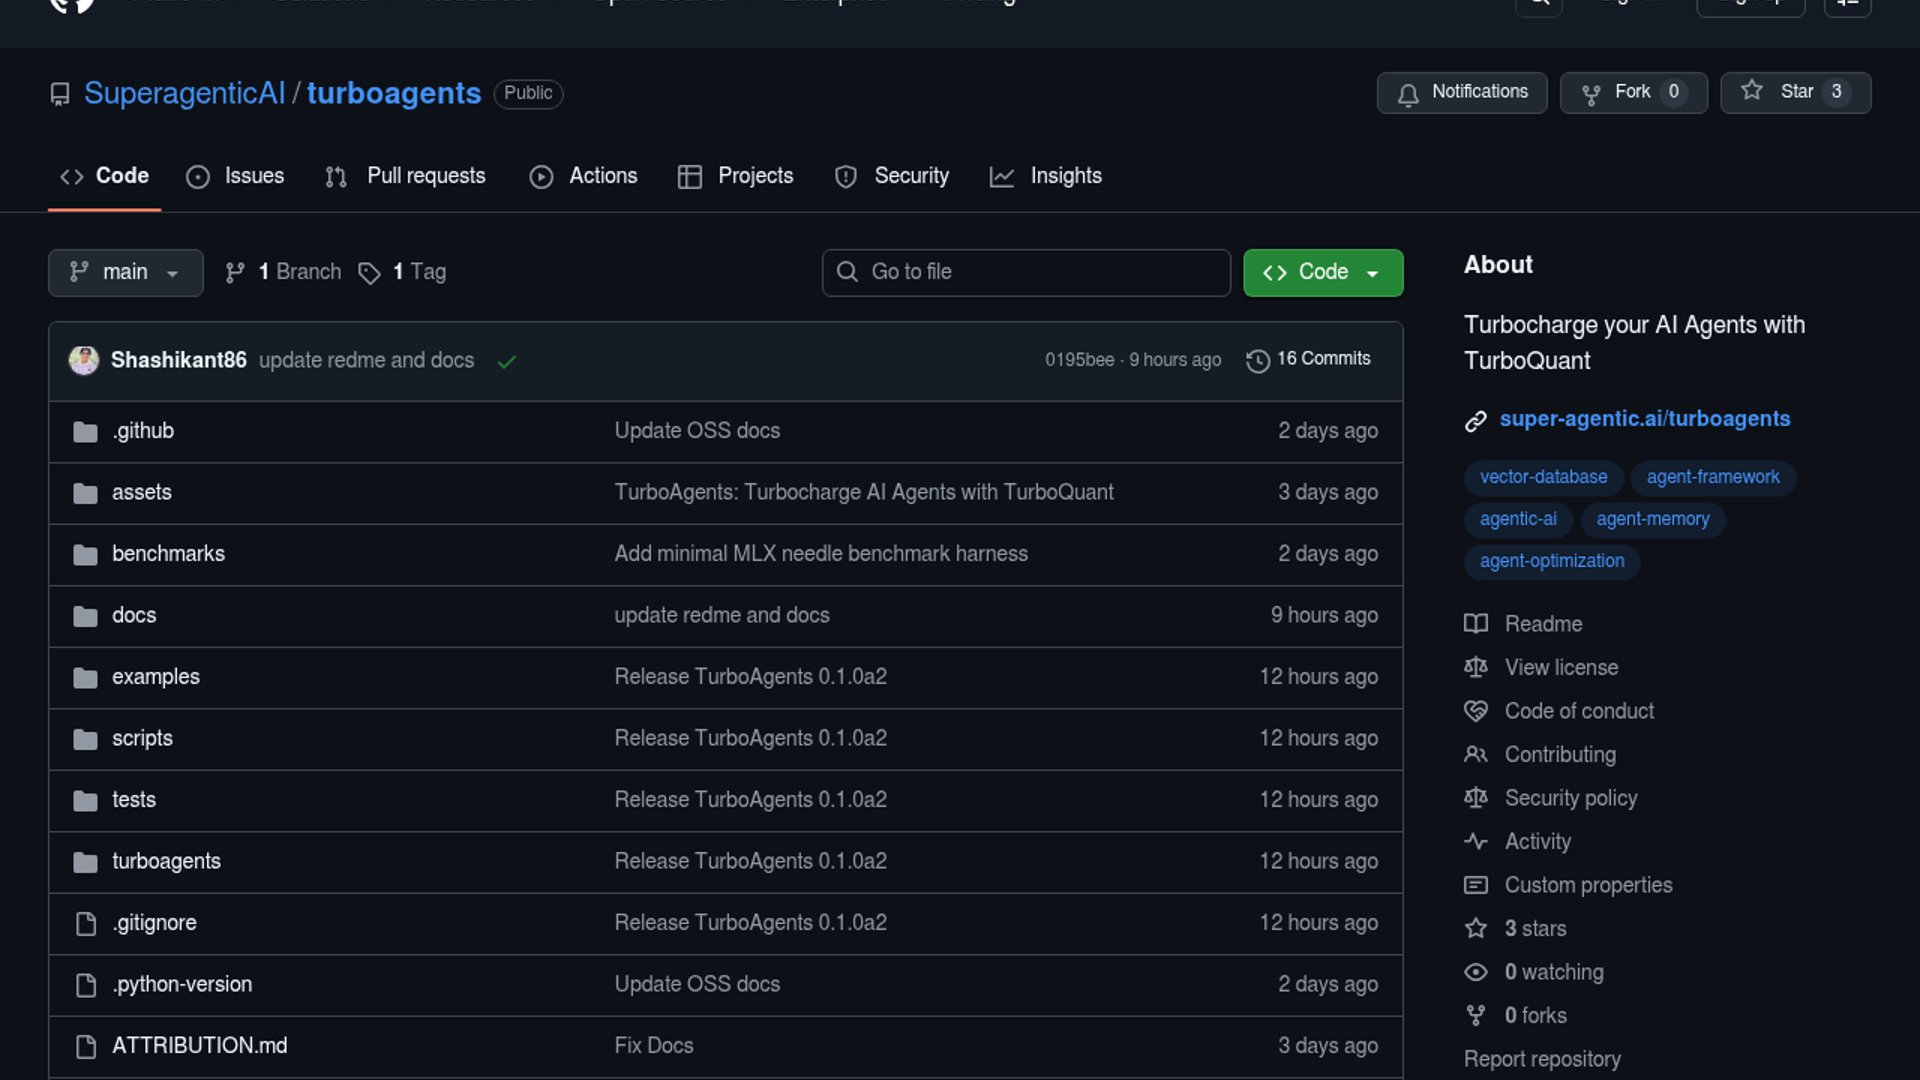Open the super-agentic.ai/turboagents website link

click(x=1644, y=419)
